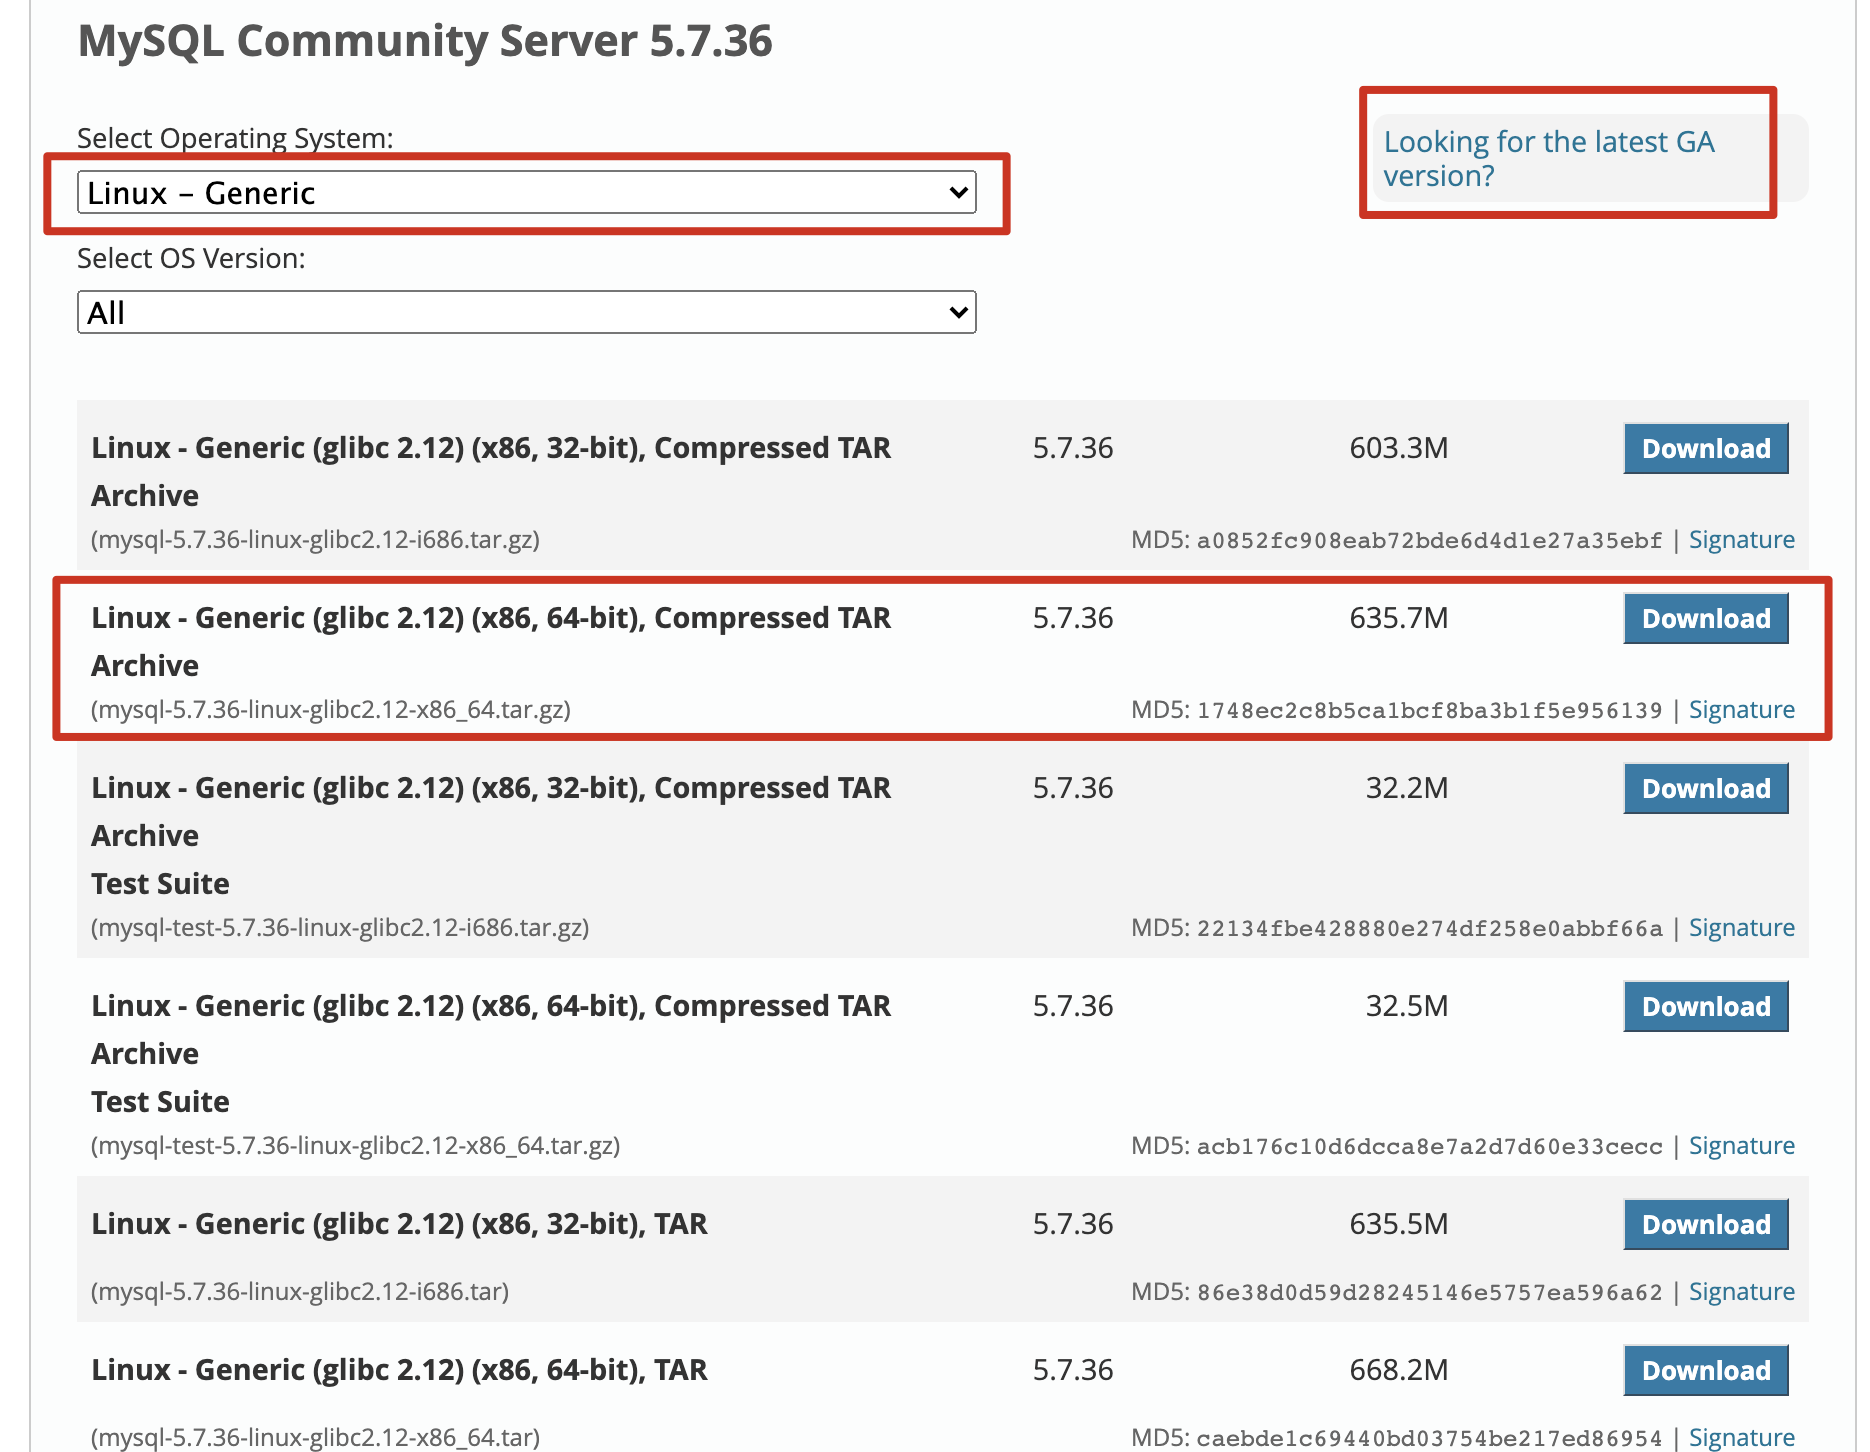Click filename (mysql-5.7.36-linux-glibc2.12-i686.tar)
Viewport: 1870px width, 1452px height.
tap(300, 1292)
